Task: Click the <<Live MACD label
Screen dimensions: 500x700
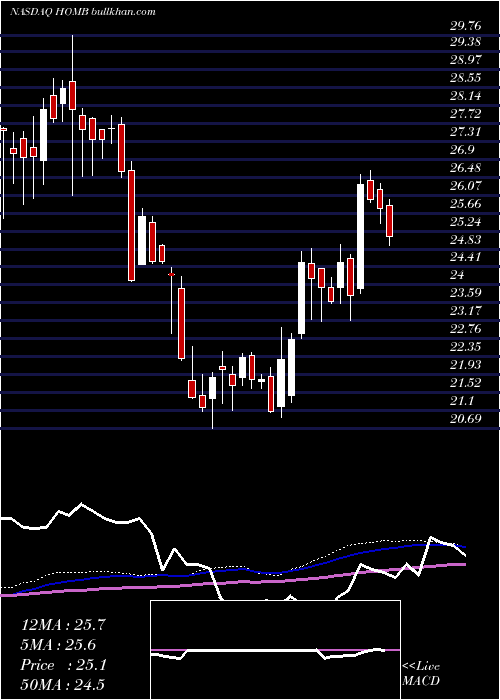Action: tap(421, 674)
